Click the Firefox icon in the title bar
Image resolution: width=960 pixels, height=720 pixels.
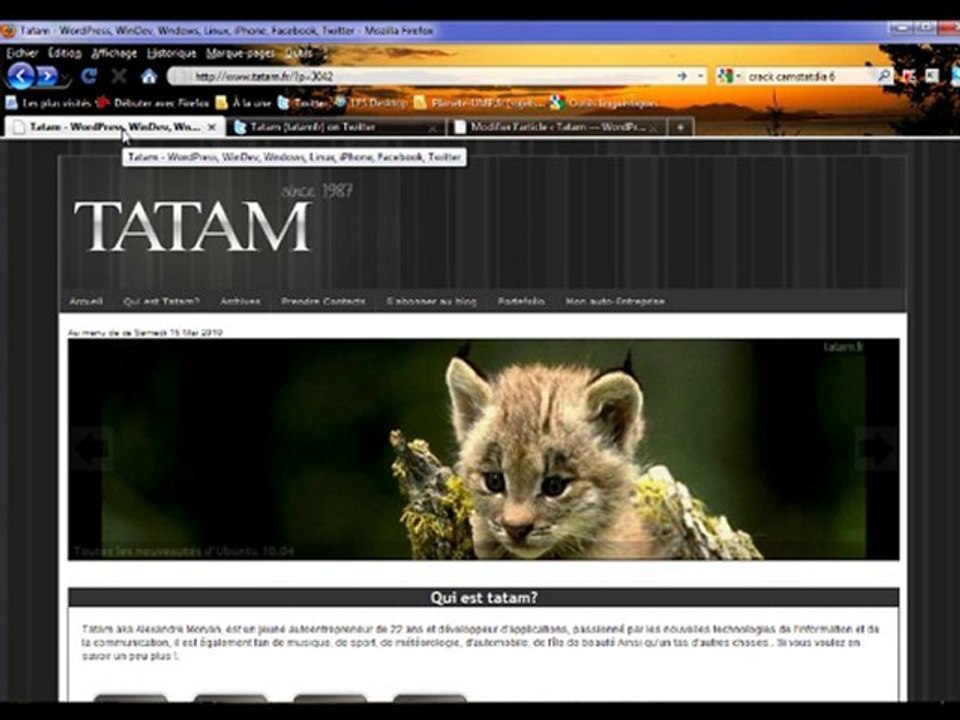pos(8,30)
